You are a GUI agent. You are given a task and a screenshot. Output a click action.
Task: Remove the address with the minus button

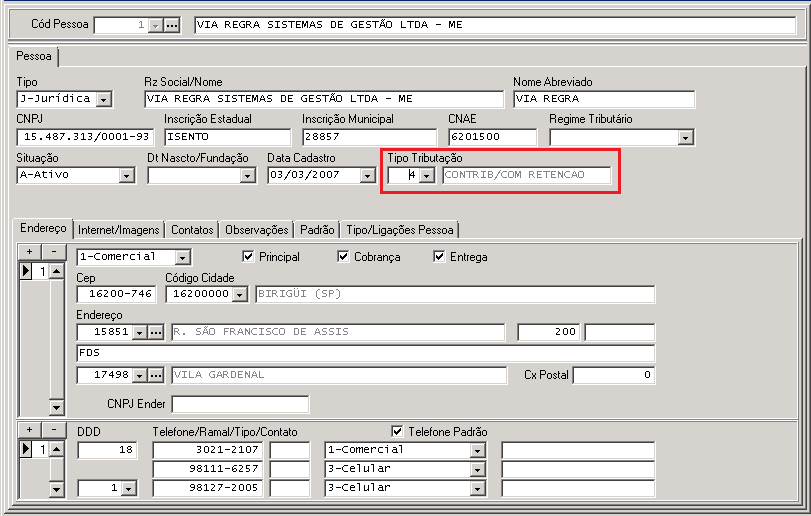pyautogui.click(x=53, y=251)
